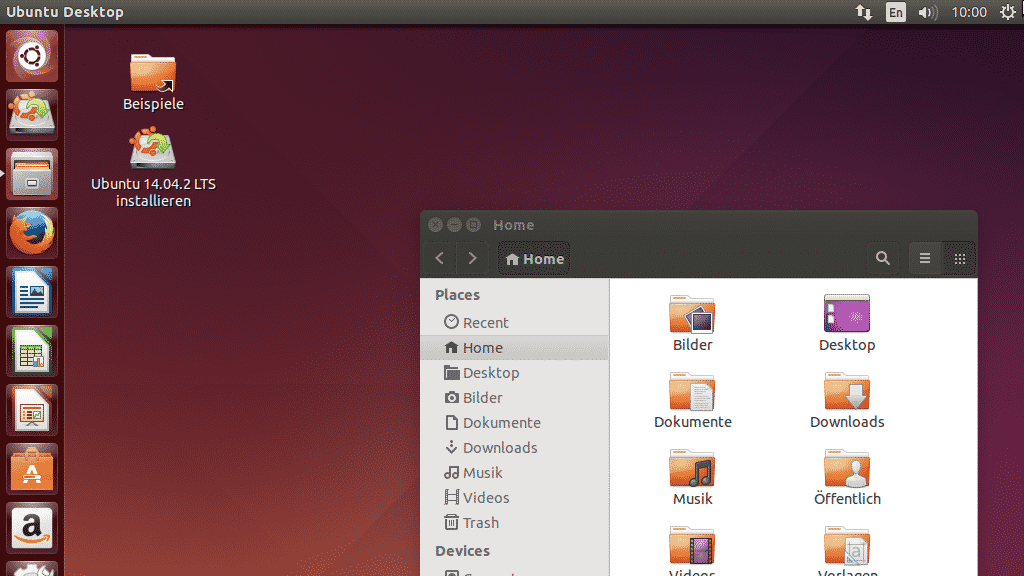1024x576 pixels.
Task: Click the 10:00 clock indicator
Action: [968, 12]
